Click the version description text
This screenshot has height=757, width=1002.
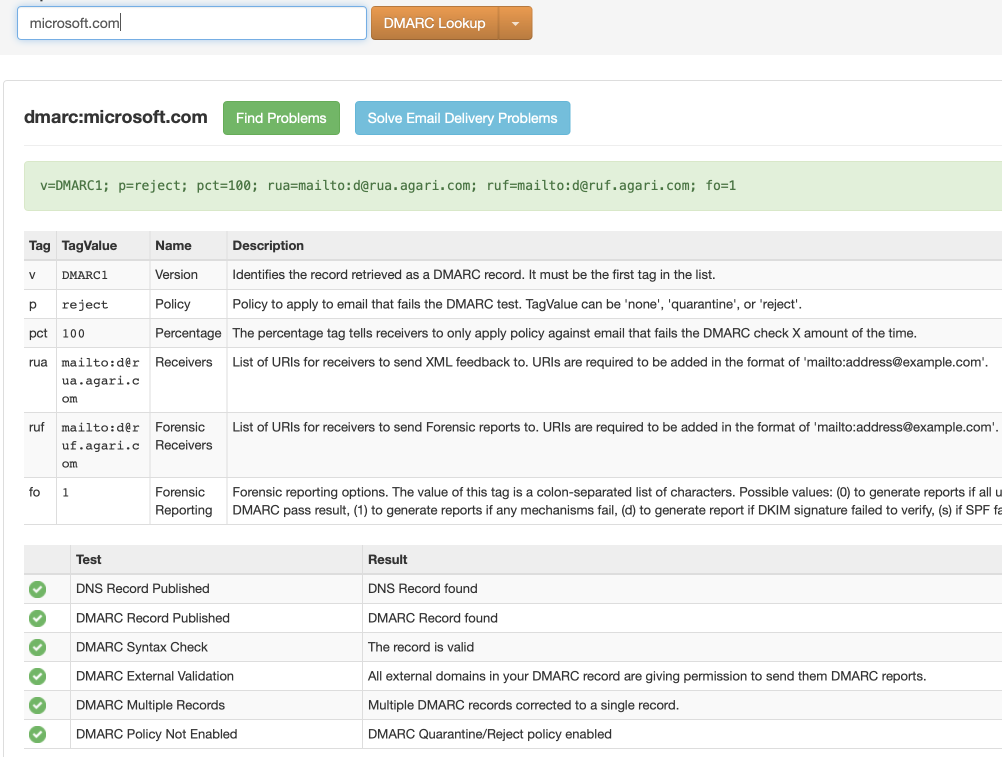pyautogui.click(x=474, y=275)
